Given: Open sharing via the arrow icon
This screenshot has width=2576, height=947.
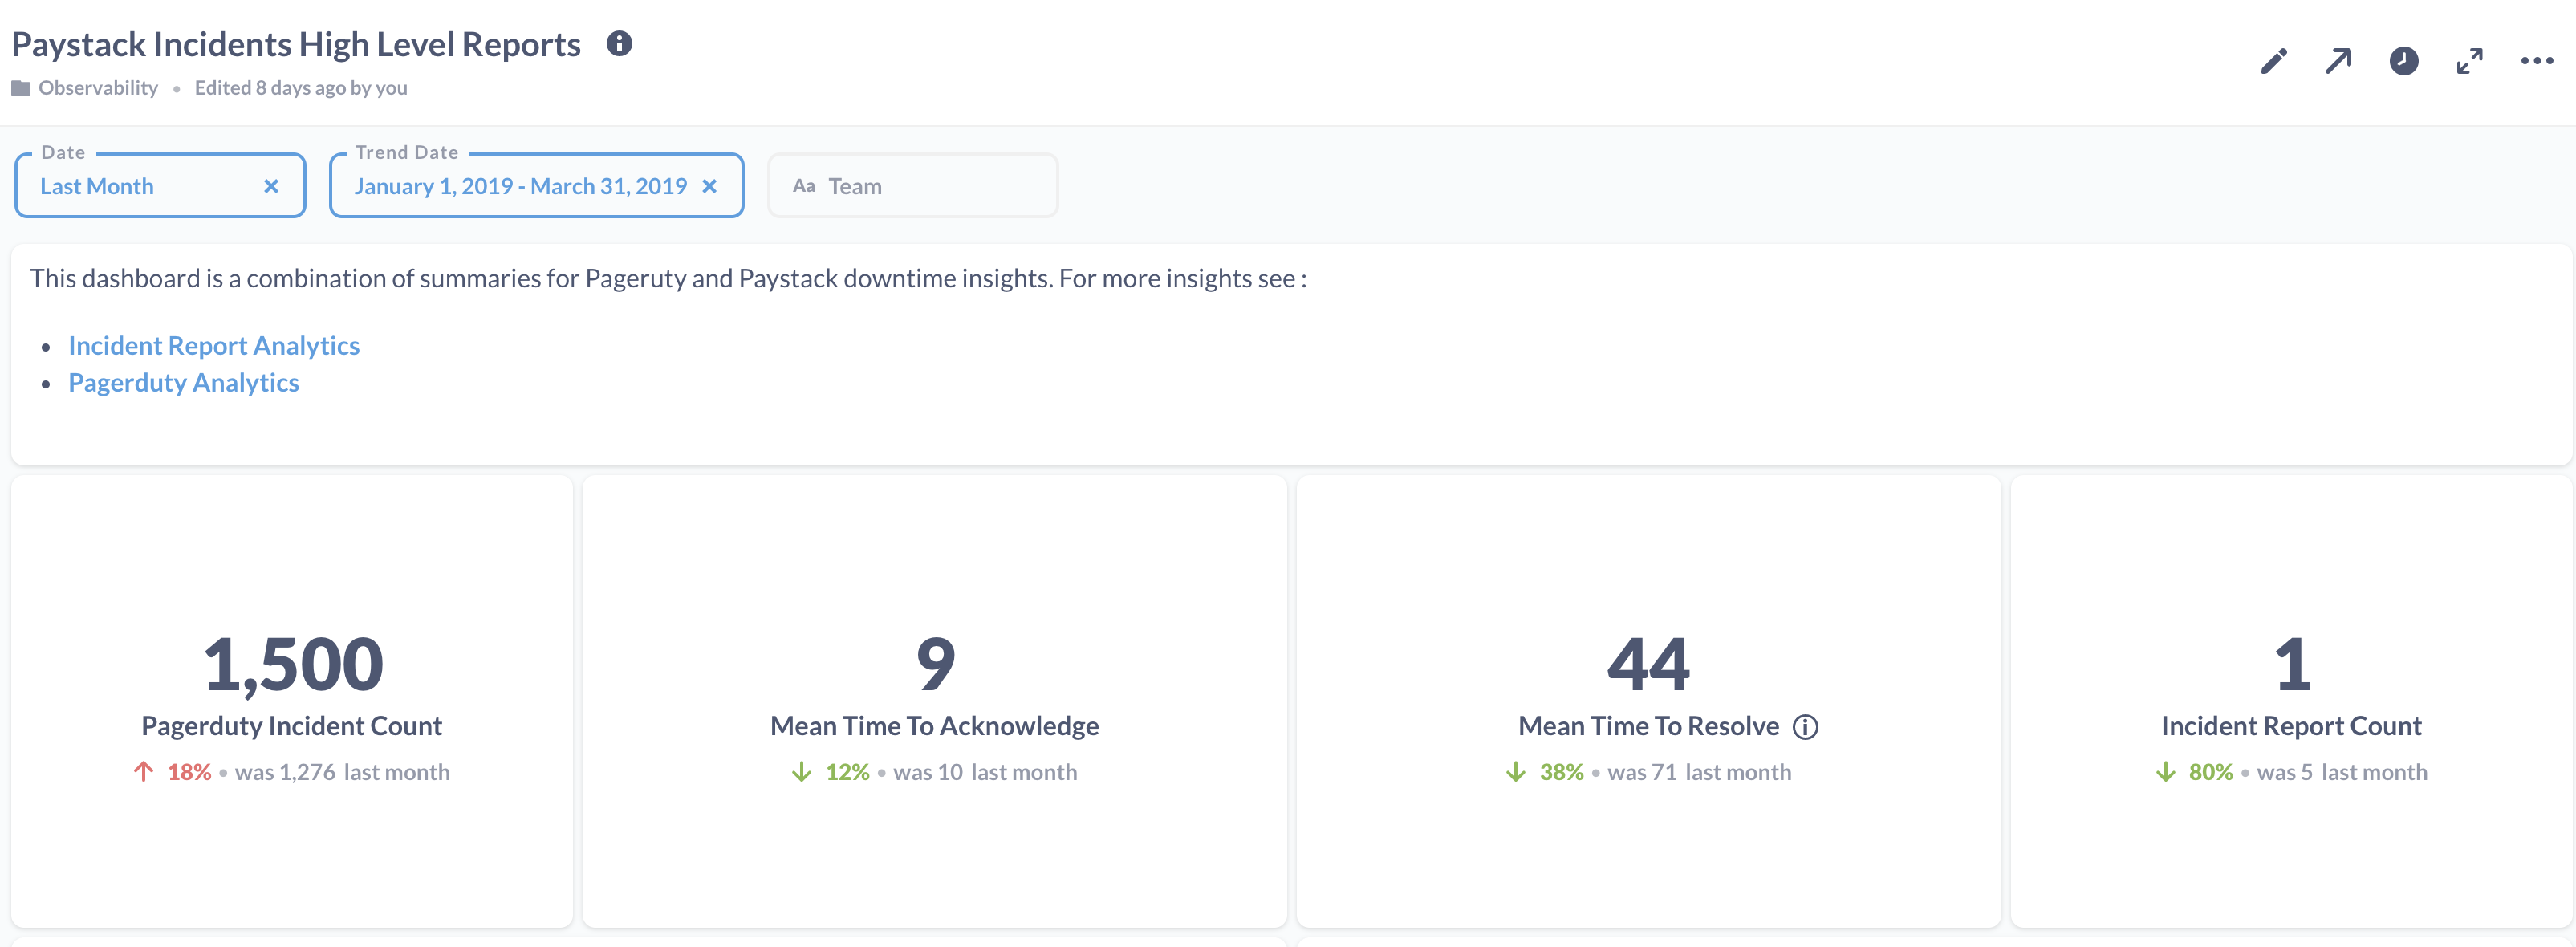Looking at the screenshot, I should 2338,61.
